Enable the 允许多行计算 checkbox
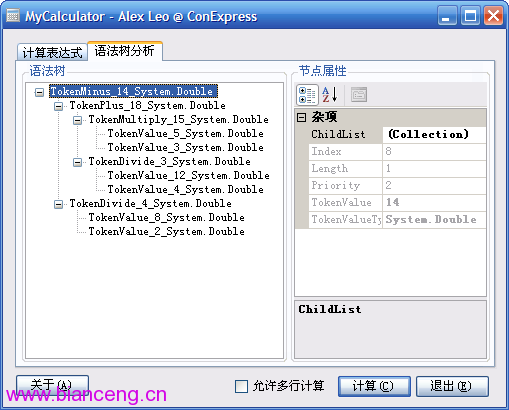Image resolution: width=509 pixels, height=410 pixels. (241, 387)
